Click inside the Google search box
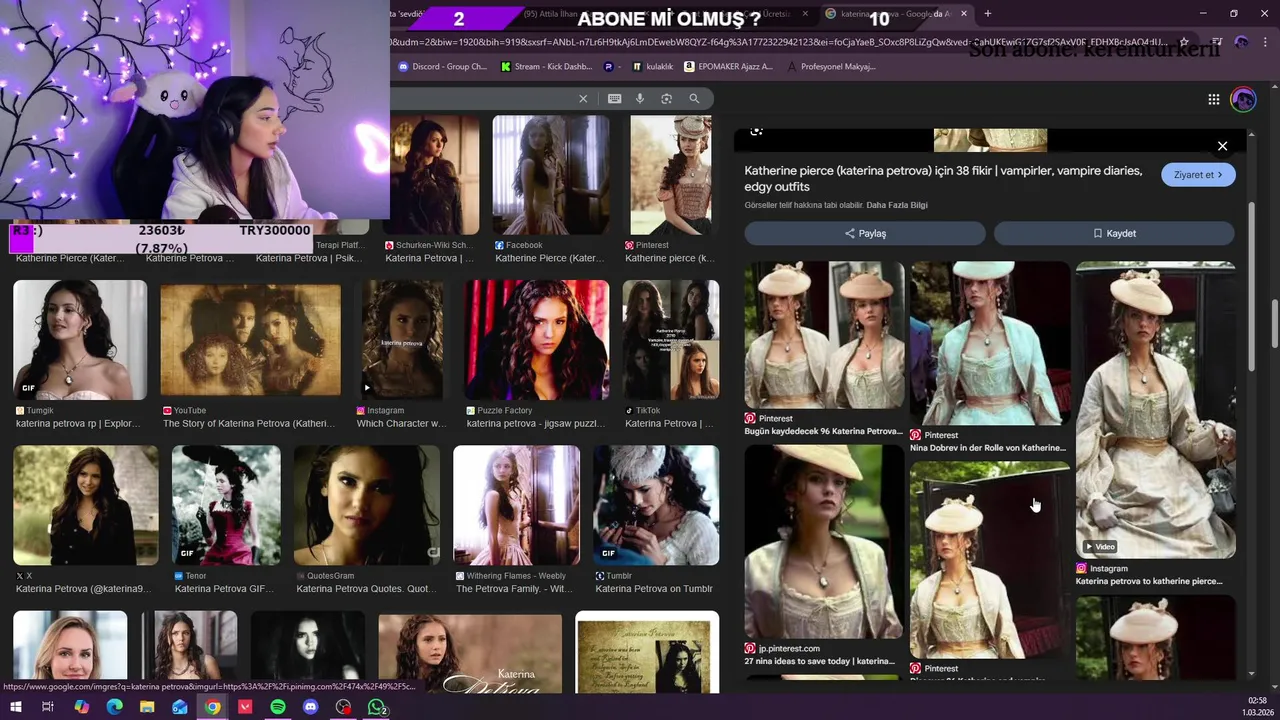Image resolution: width=1280 pixels, height=720 pixels. [x=480, y=99]
